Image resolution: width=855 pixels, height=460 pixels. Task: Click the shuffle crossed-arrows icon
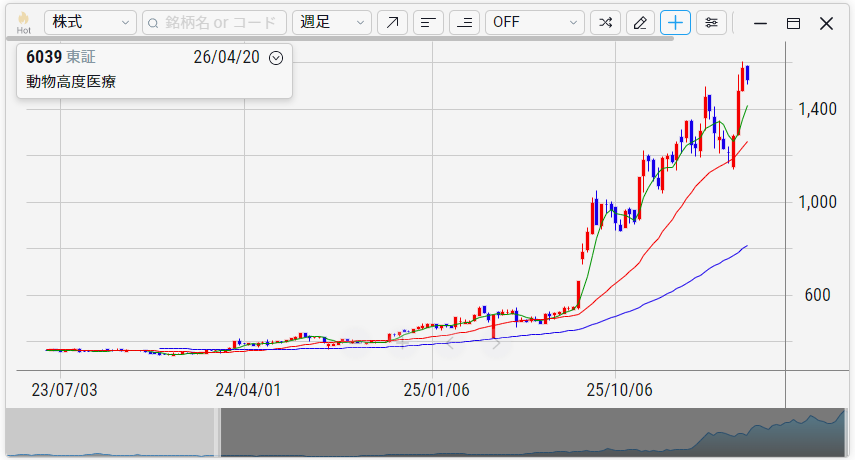[x=605, y=22]
